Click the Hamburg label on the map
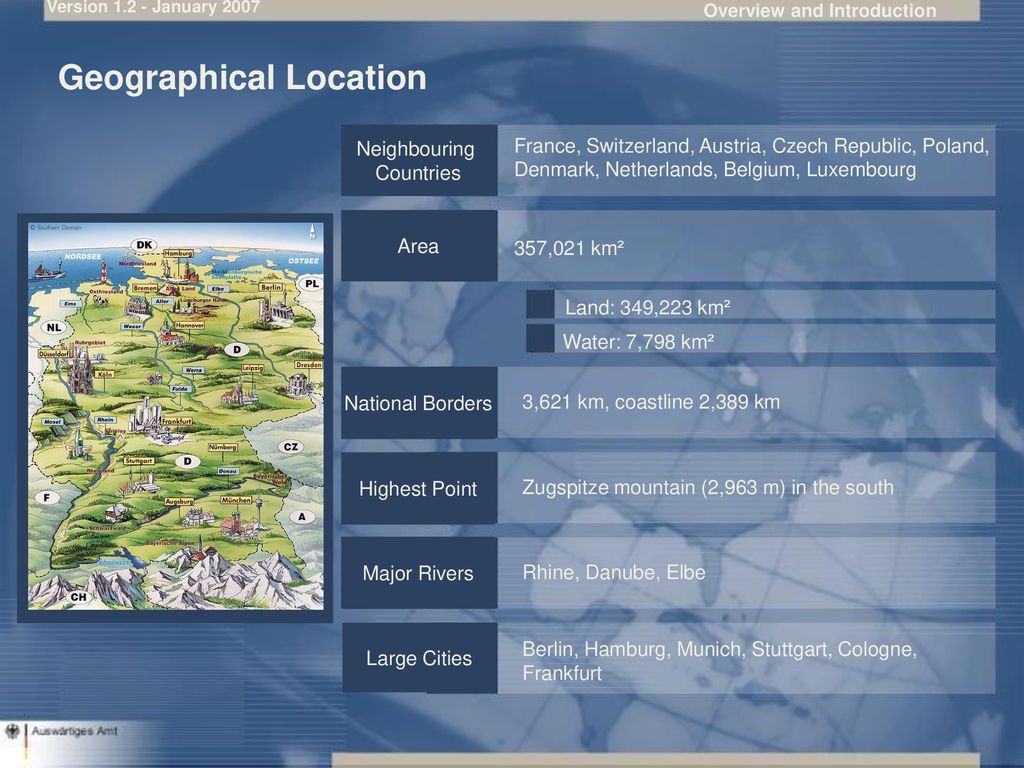 pyautogui.click(x=178, y=253)
